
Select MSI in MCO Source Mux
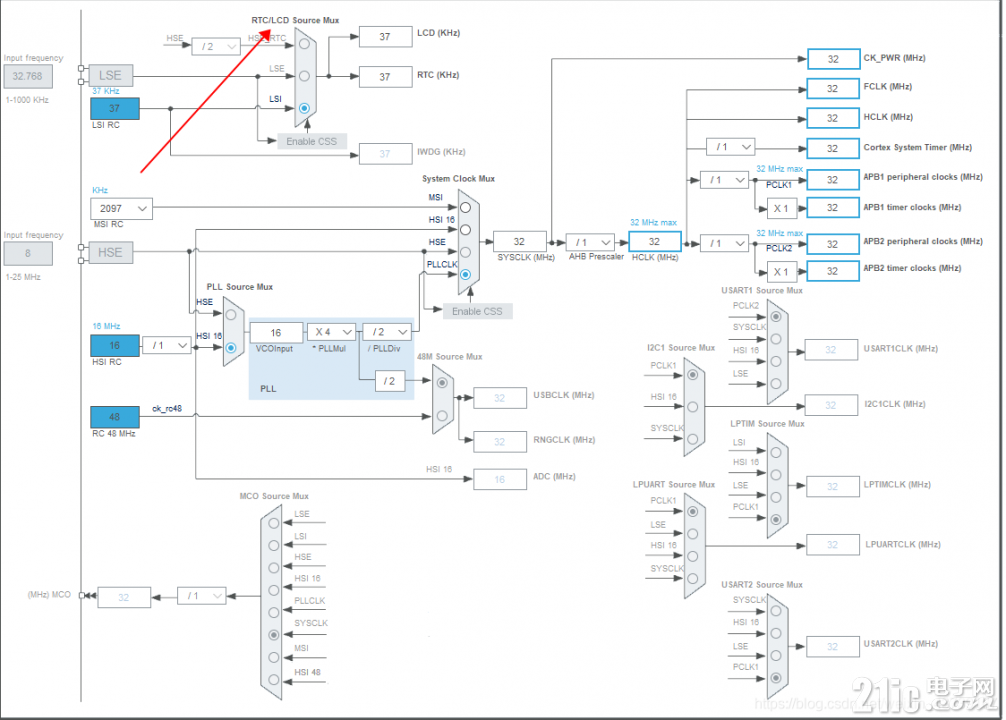(x=274, y=657)
